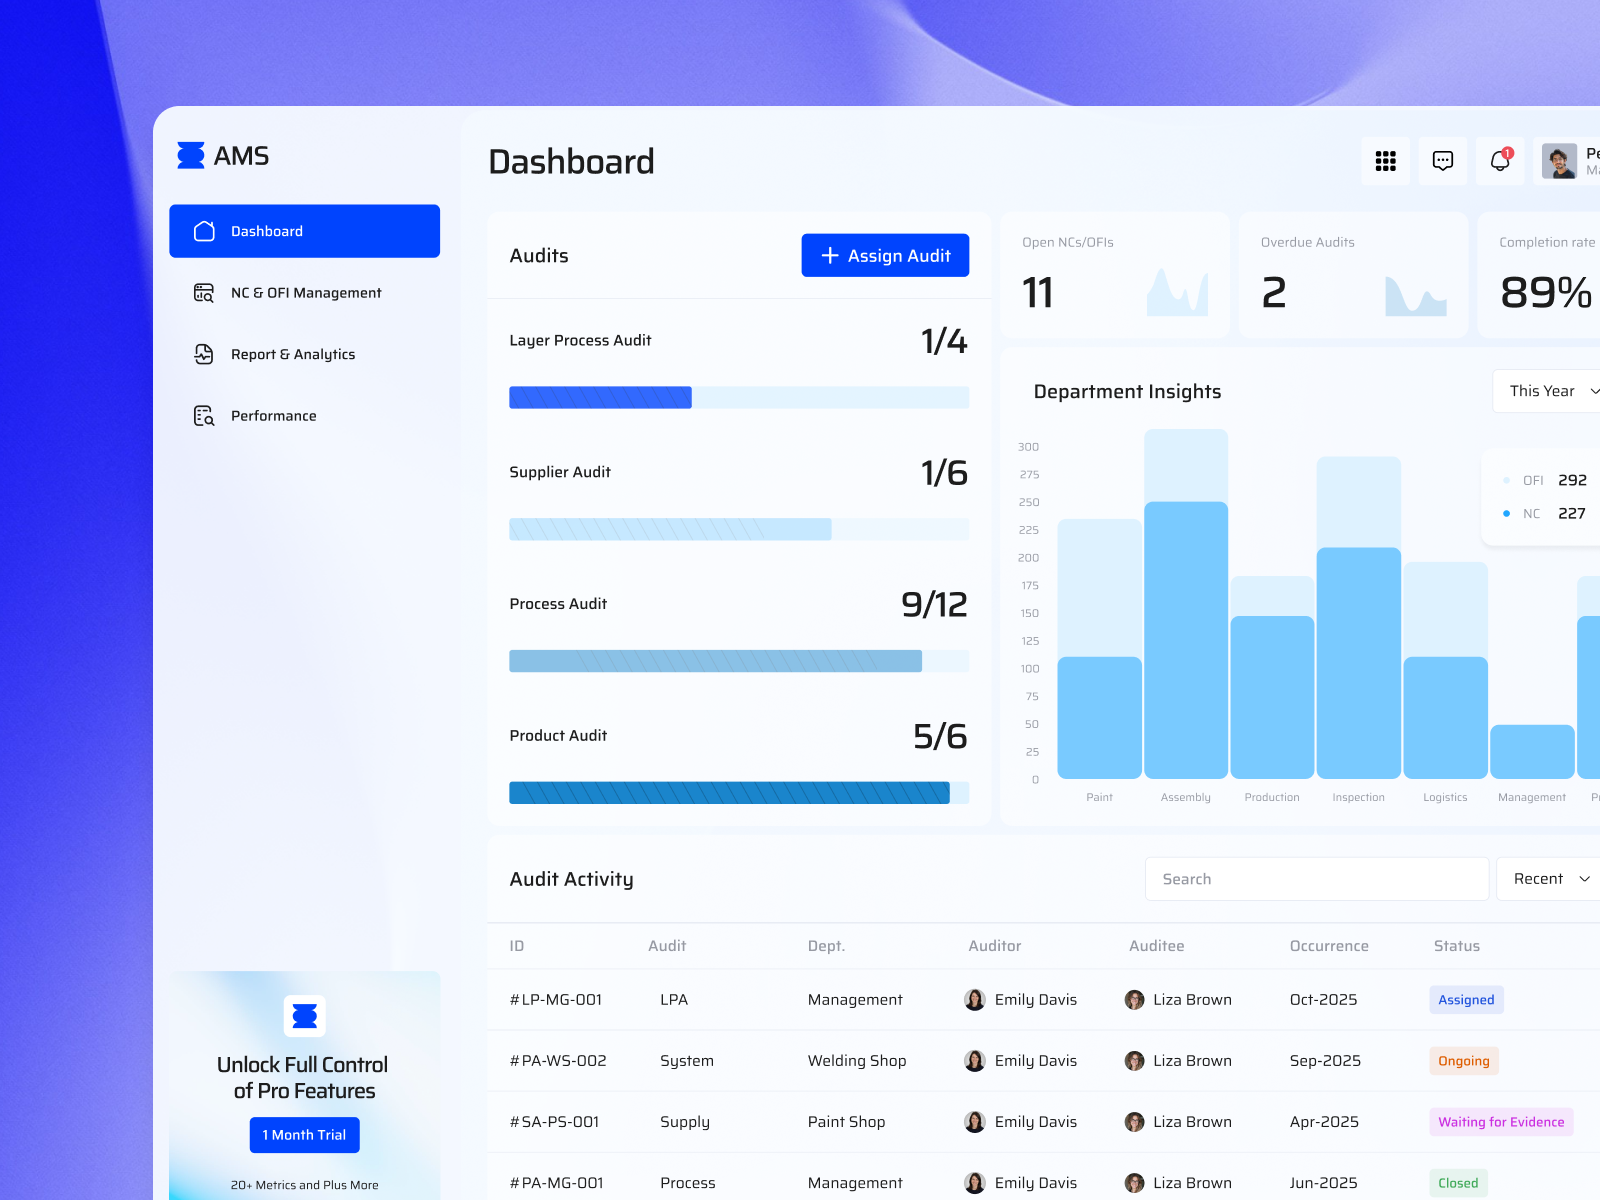This screenshot has height=1200, width=1600.
Task: Click the OFI legend entry
Action: [1544, 480]
